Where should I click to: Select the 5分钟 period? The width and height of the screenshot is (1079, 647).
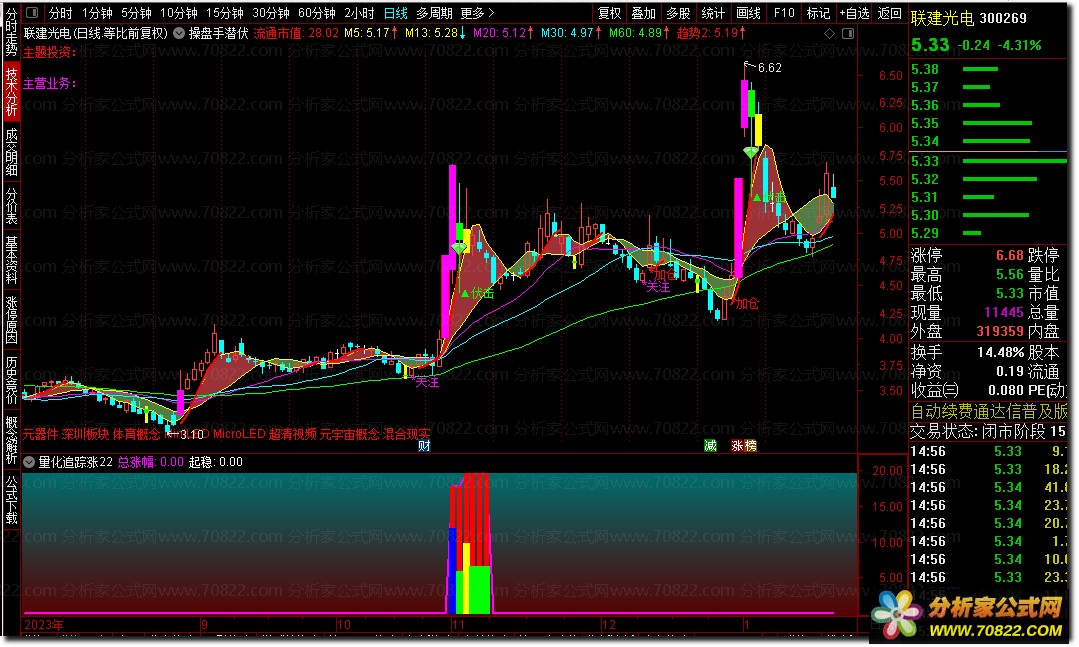(136, 13)
